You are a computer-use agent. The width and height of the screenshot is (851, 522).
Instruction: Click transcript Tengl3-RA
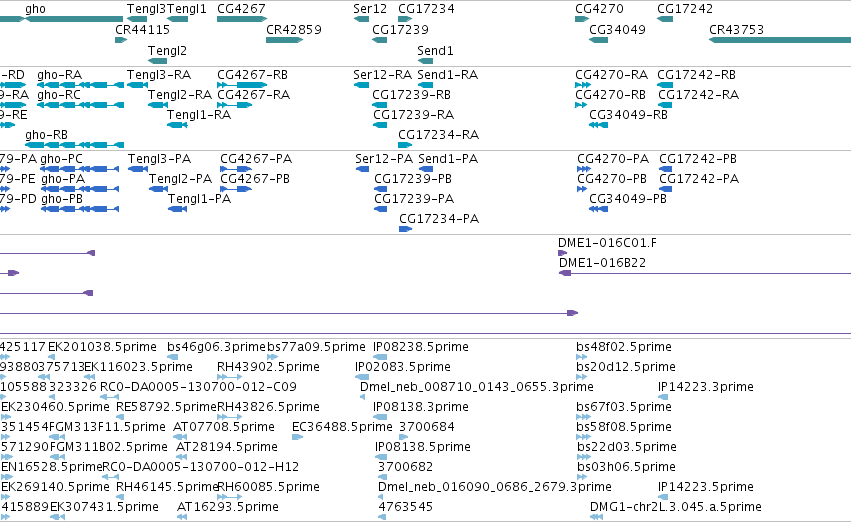click(x=159, y=75)
